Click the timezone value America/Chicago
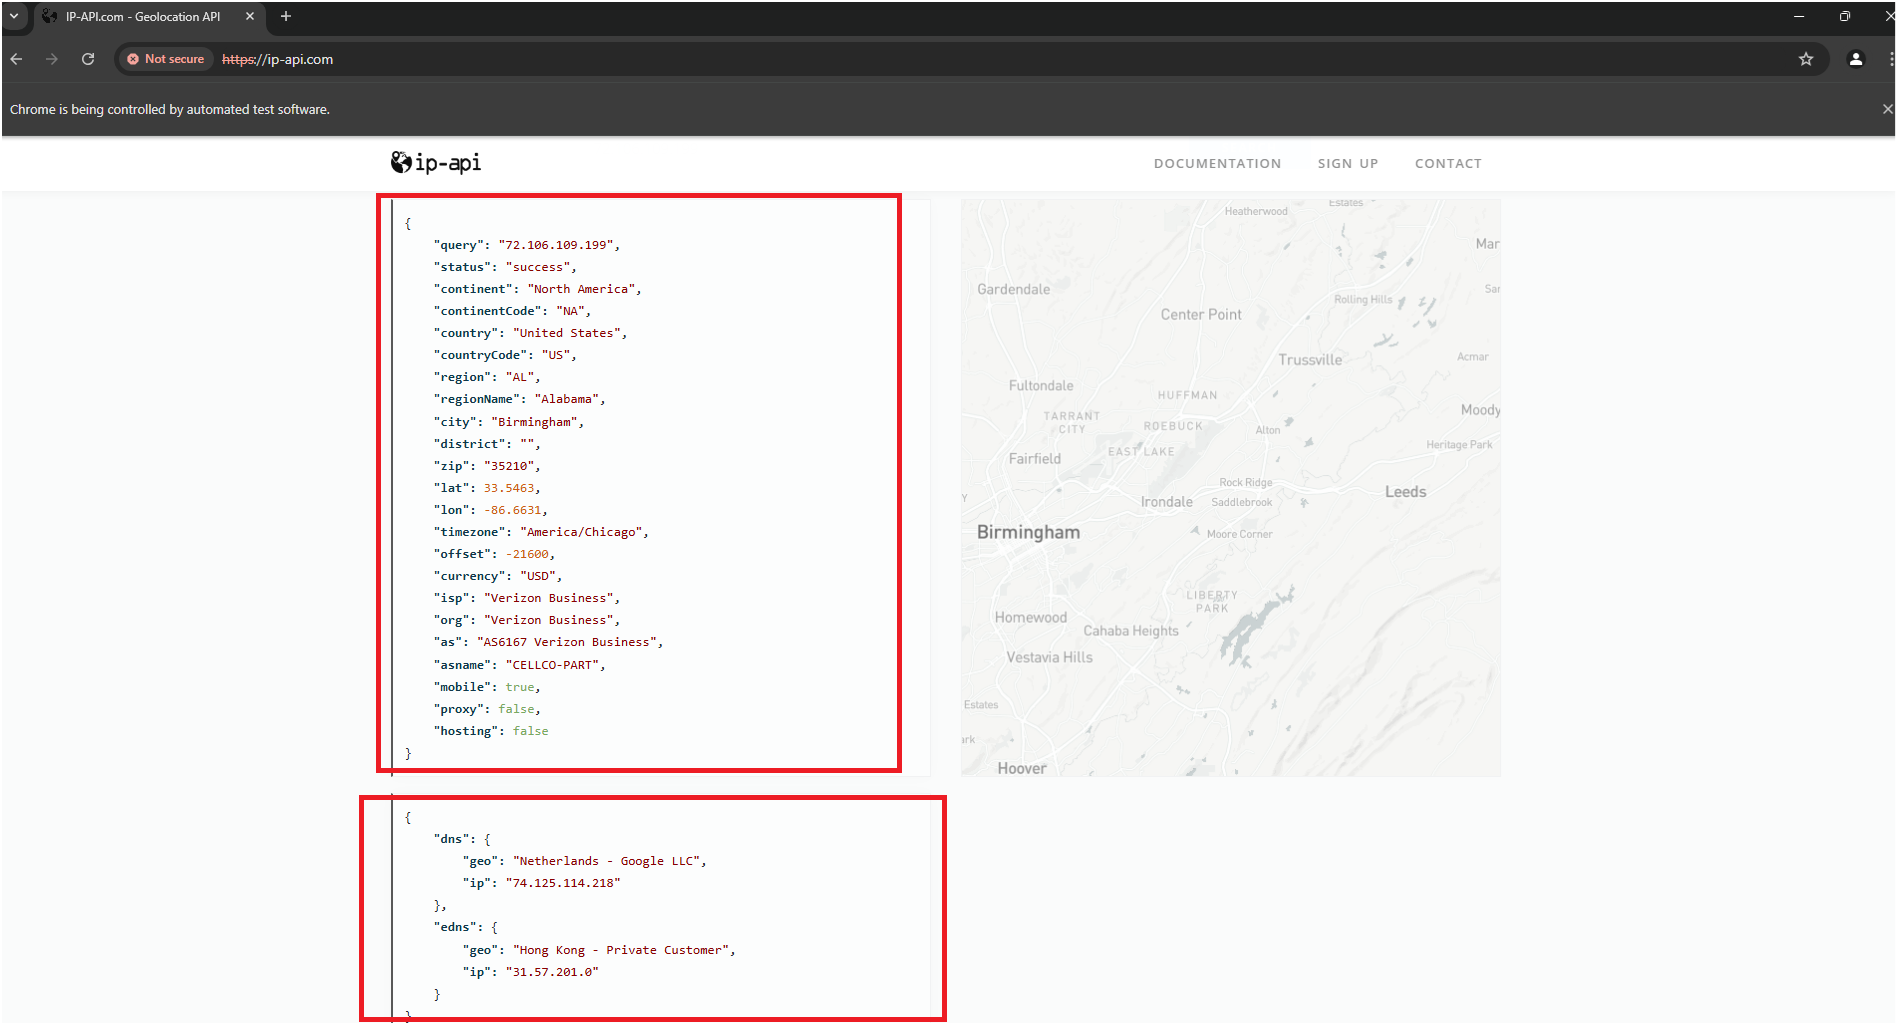Screen dimensions: 1897x1025 pos(582,532)
